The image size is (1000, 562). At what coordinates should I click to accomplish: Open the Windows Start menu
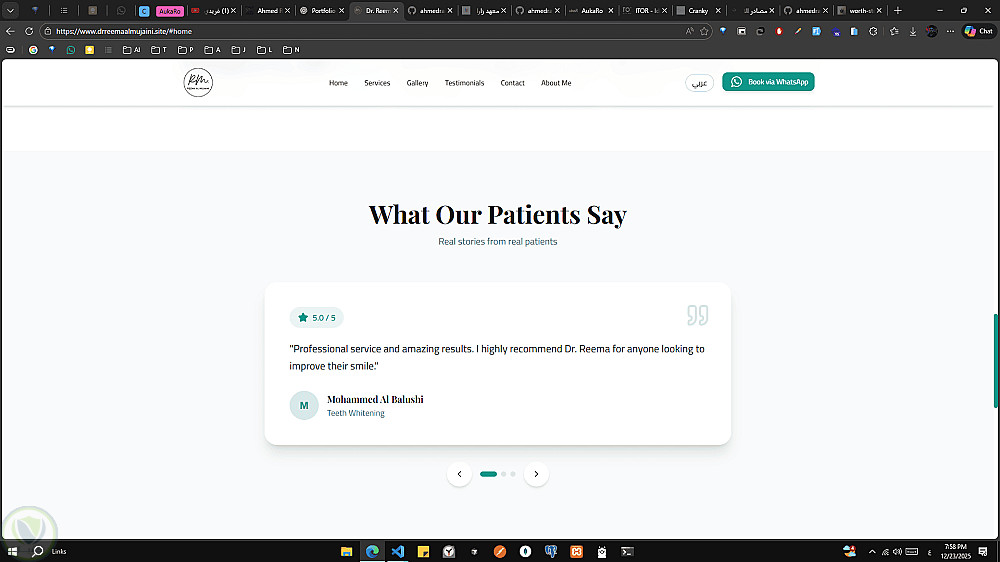click(x=12, y=552)
